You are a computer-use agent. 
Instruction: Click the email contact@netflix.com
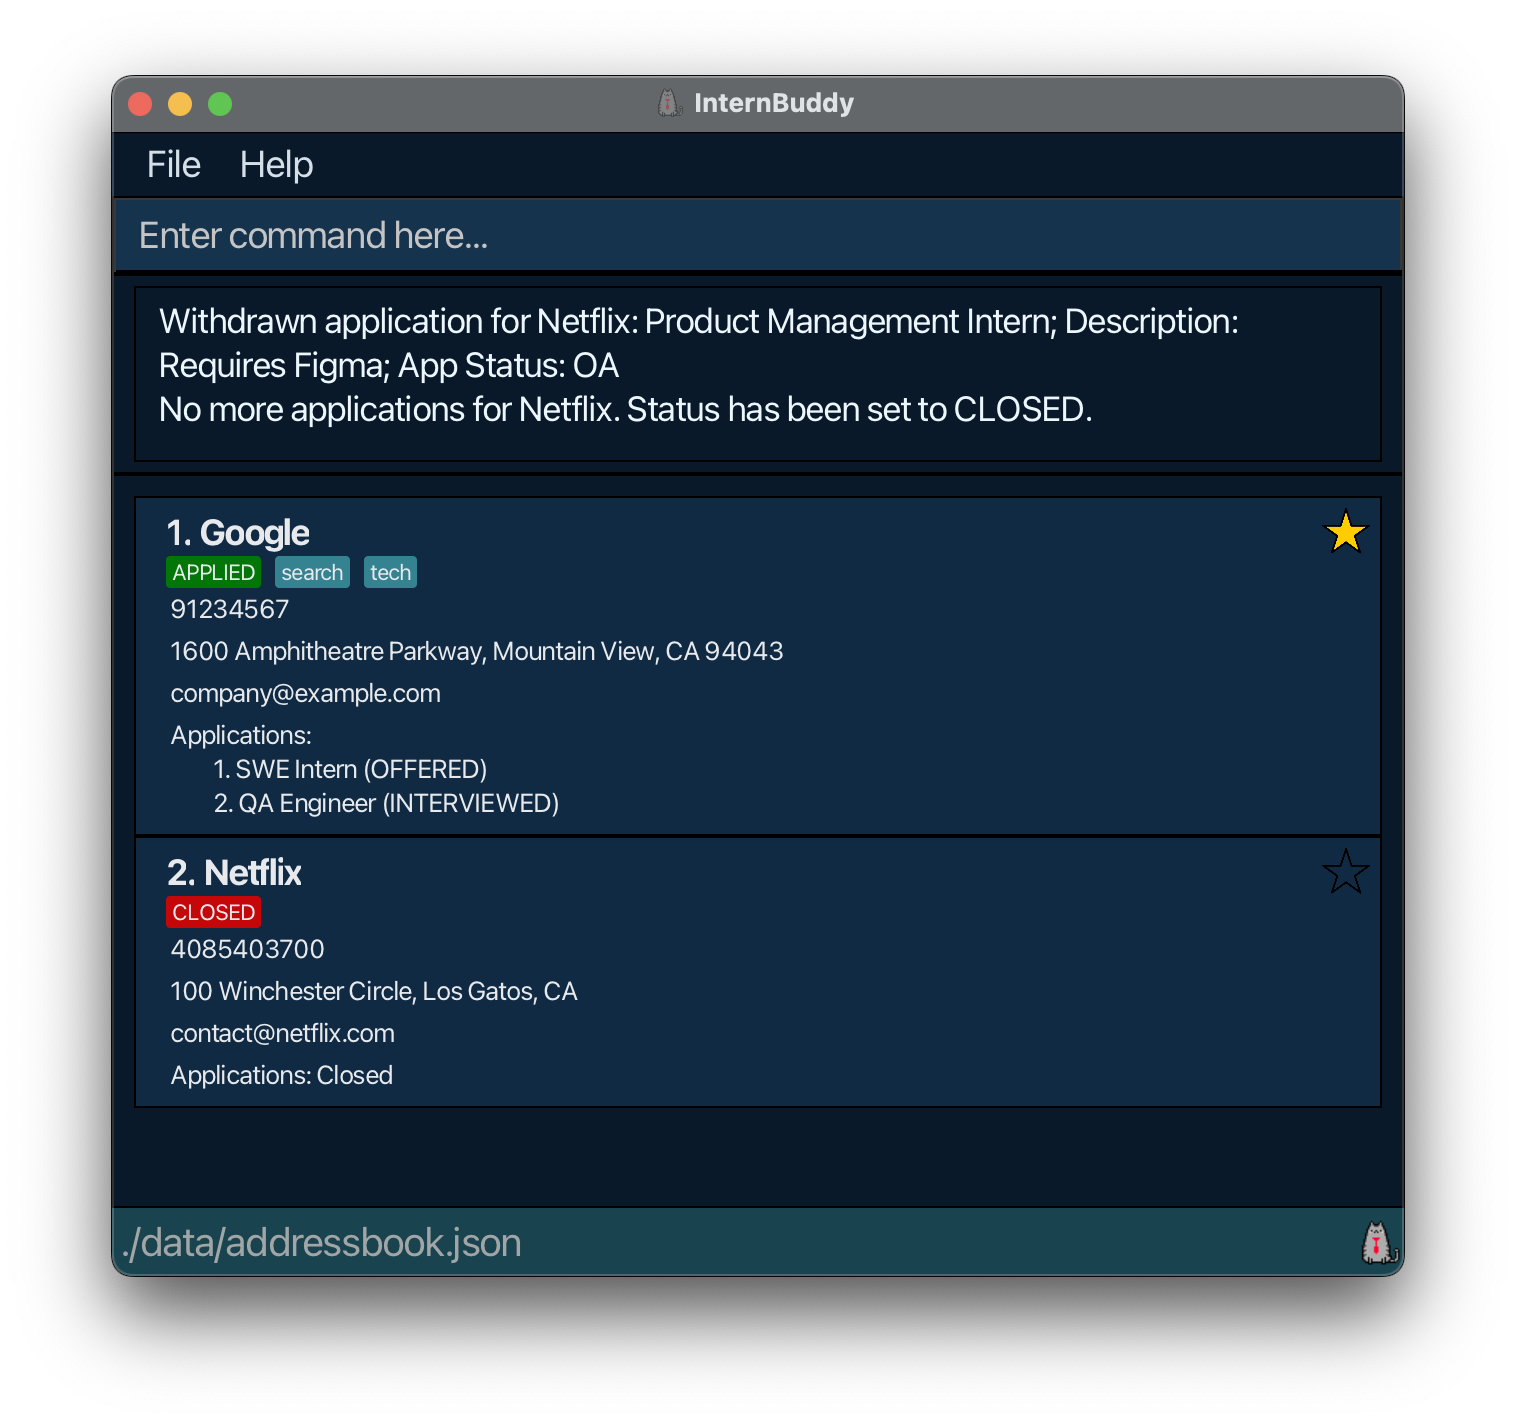coord(282,1033)
